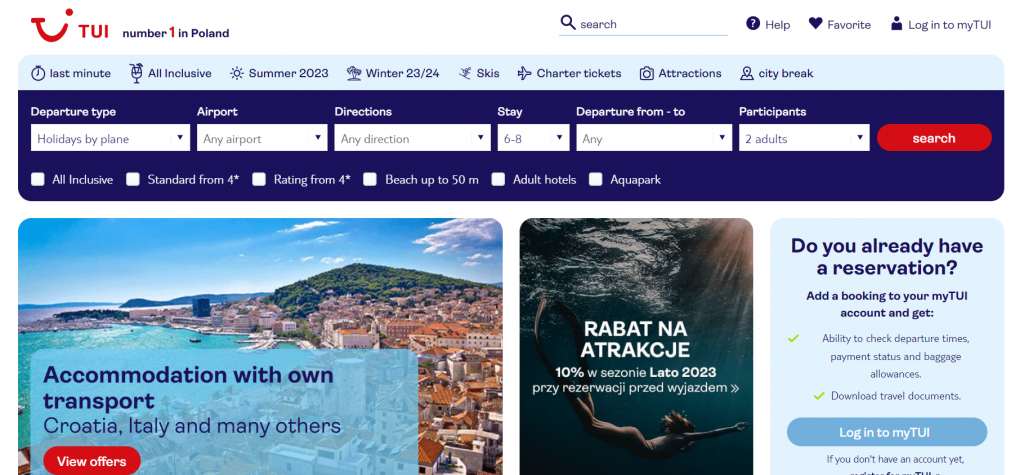Viewport: 1024px width, 475px height.
Task: Click the city break map pin icon
Action: click(746, 73)
